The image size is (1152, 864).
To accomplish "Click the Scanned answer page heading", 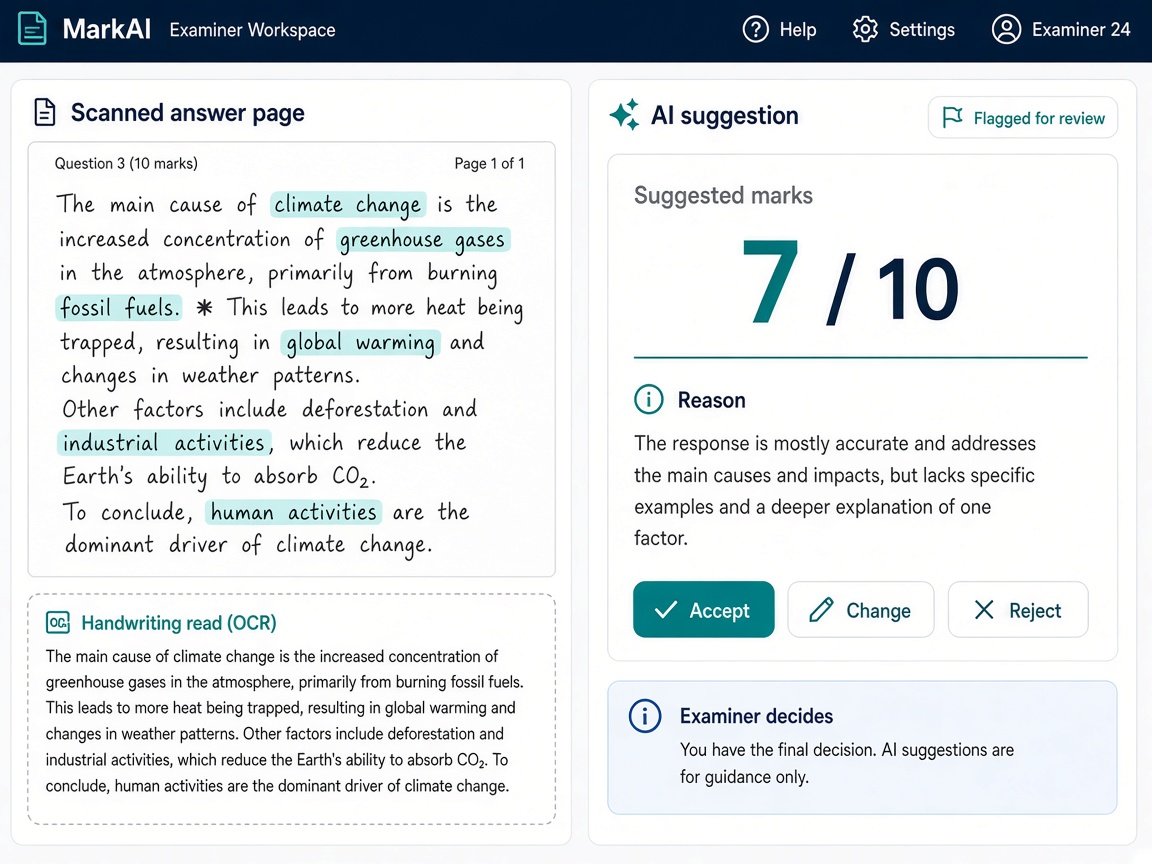I will [x=187, y=113].
